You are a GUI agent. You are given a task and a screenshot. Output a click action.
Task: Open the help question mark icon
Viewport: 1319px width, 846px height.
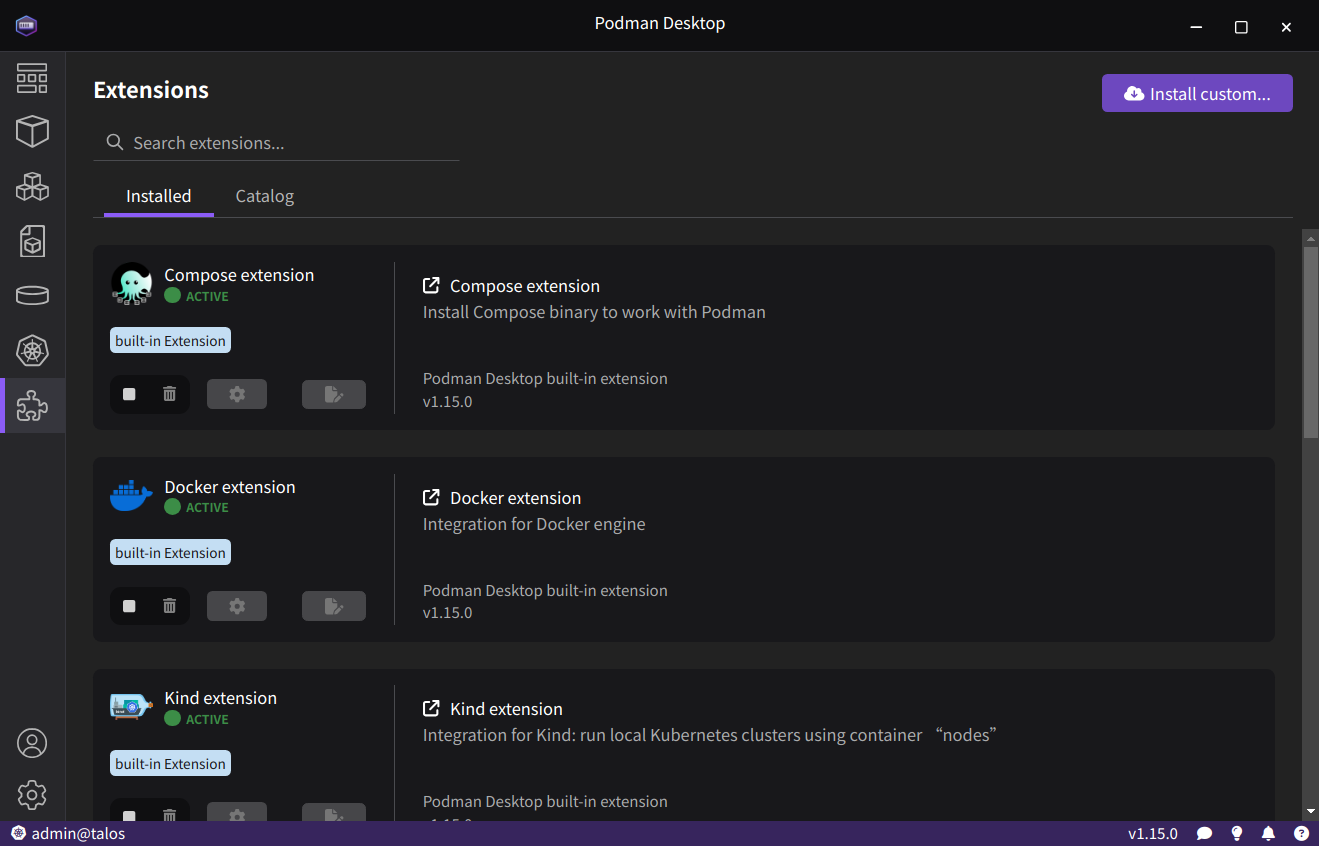point(1301,834)
